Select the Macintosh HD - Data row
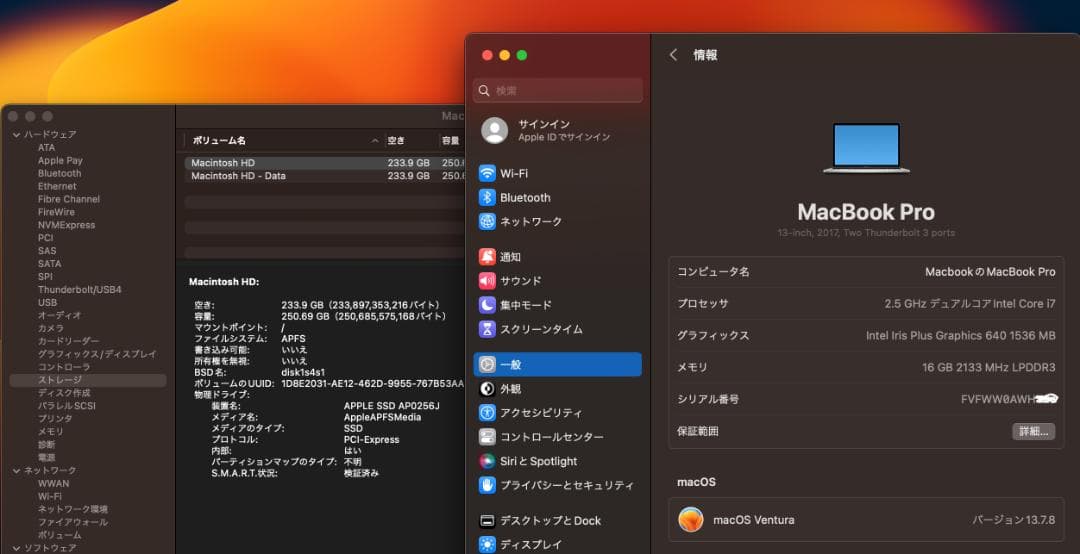The width and height of the screenshot is (1080, 554). (324, 176)
